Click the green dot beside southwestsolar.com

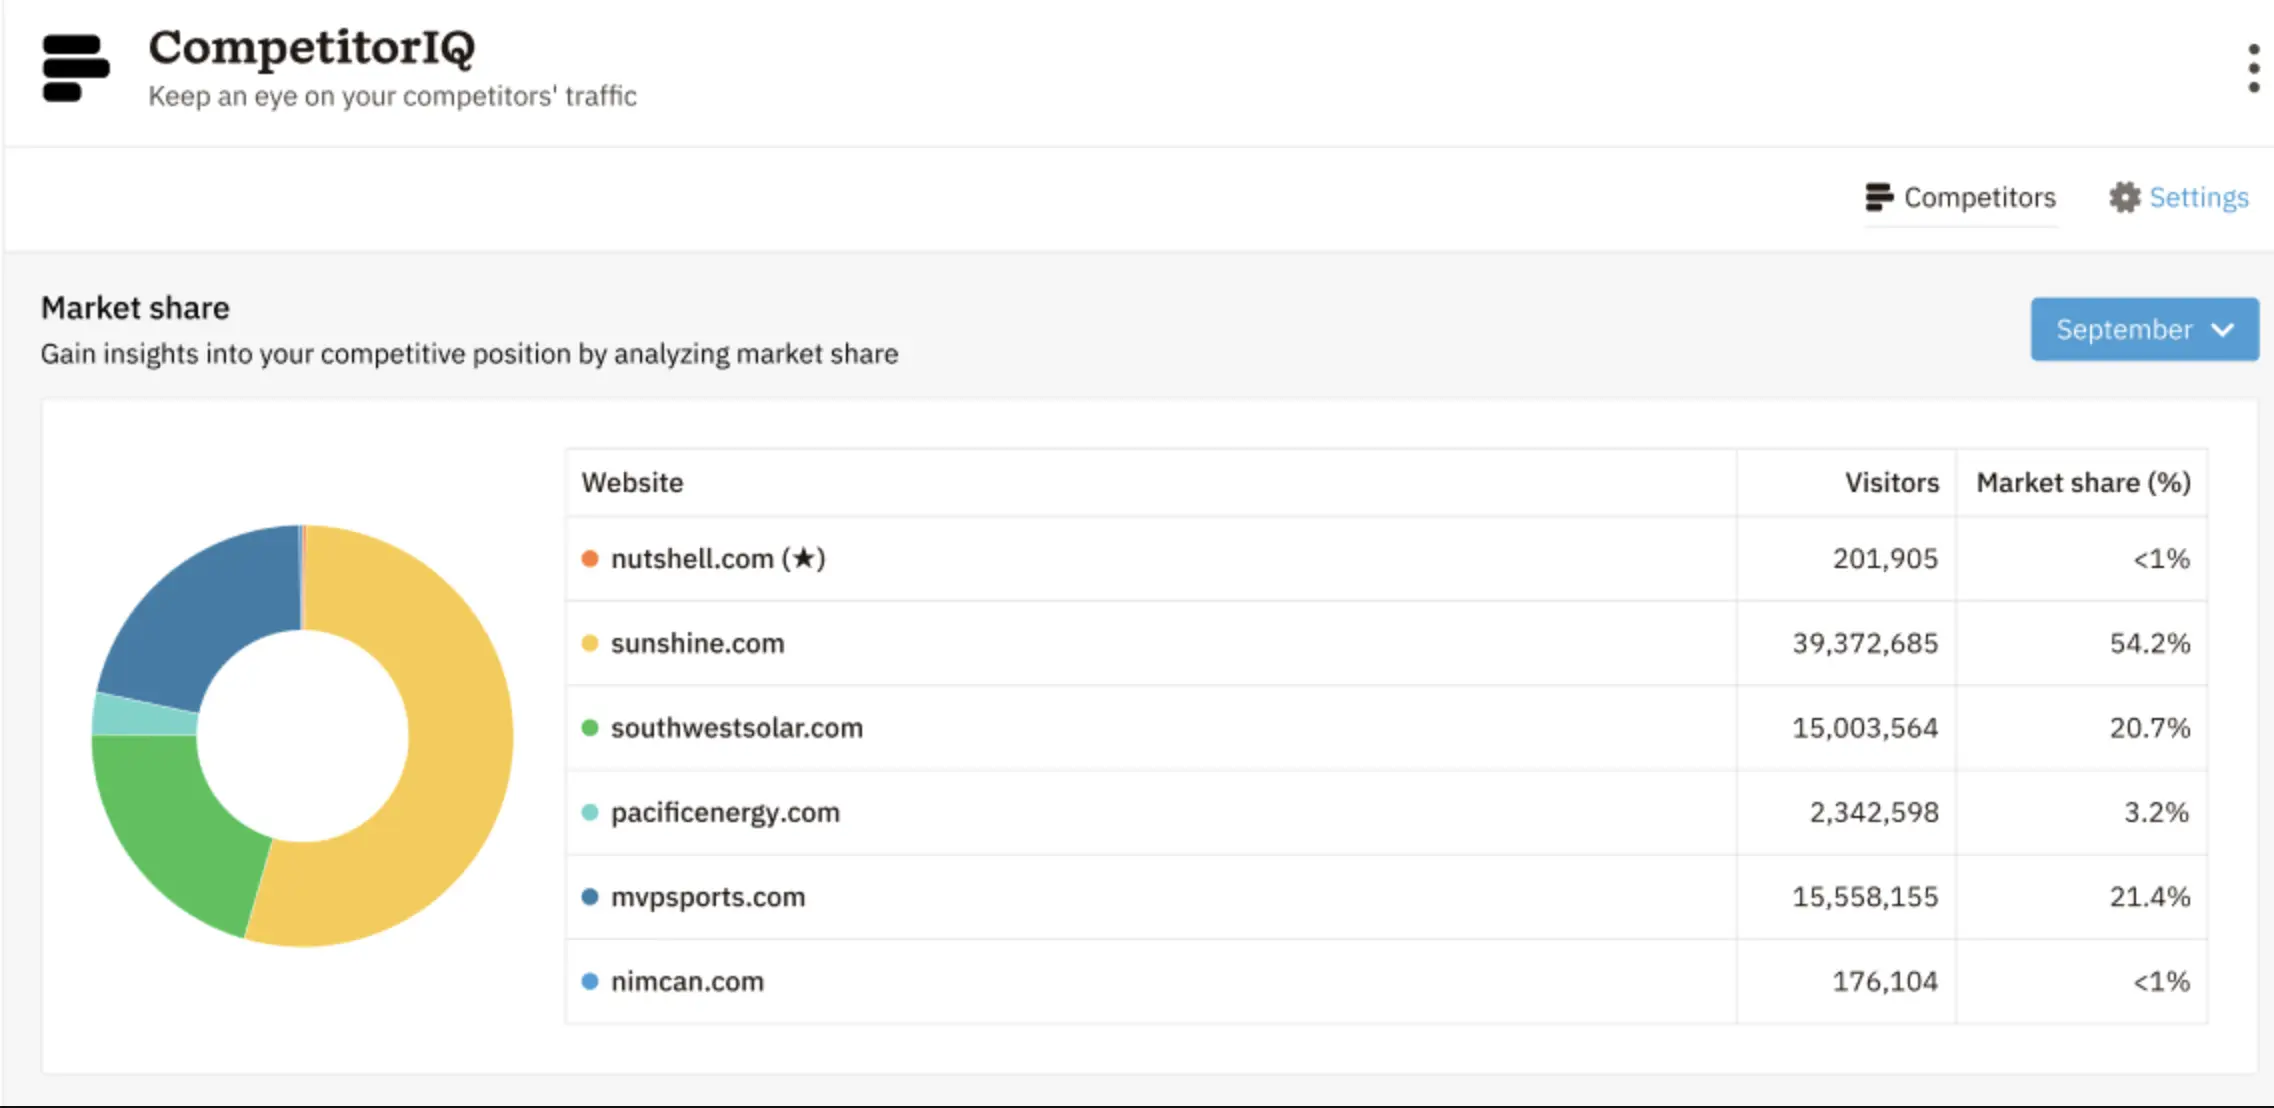point(590,728)
